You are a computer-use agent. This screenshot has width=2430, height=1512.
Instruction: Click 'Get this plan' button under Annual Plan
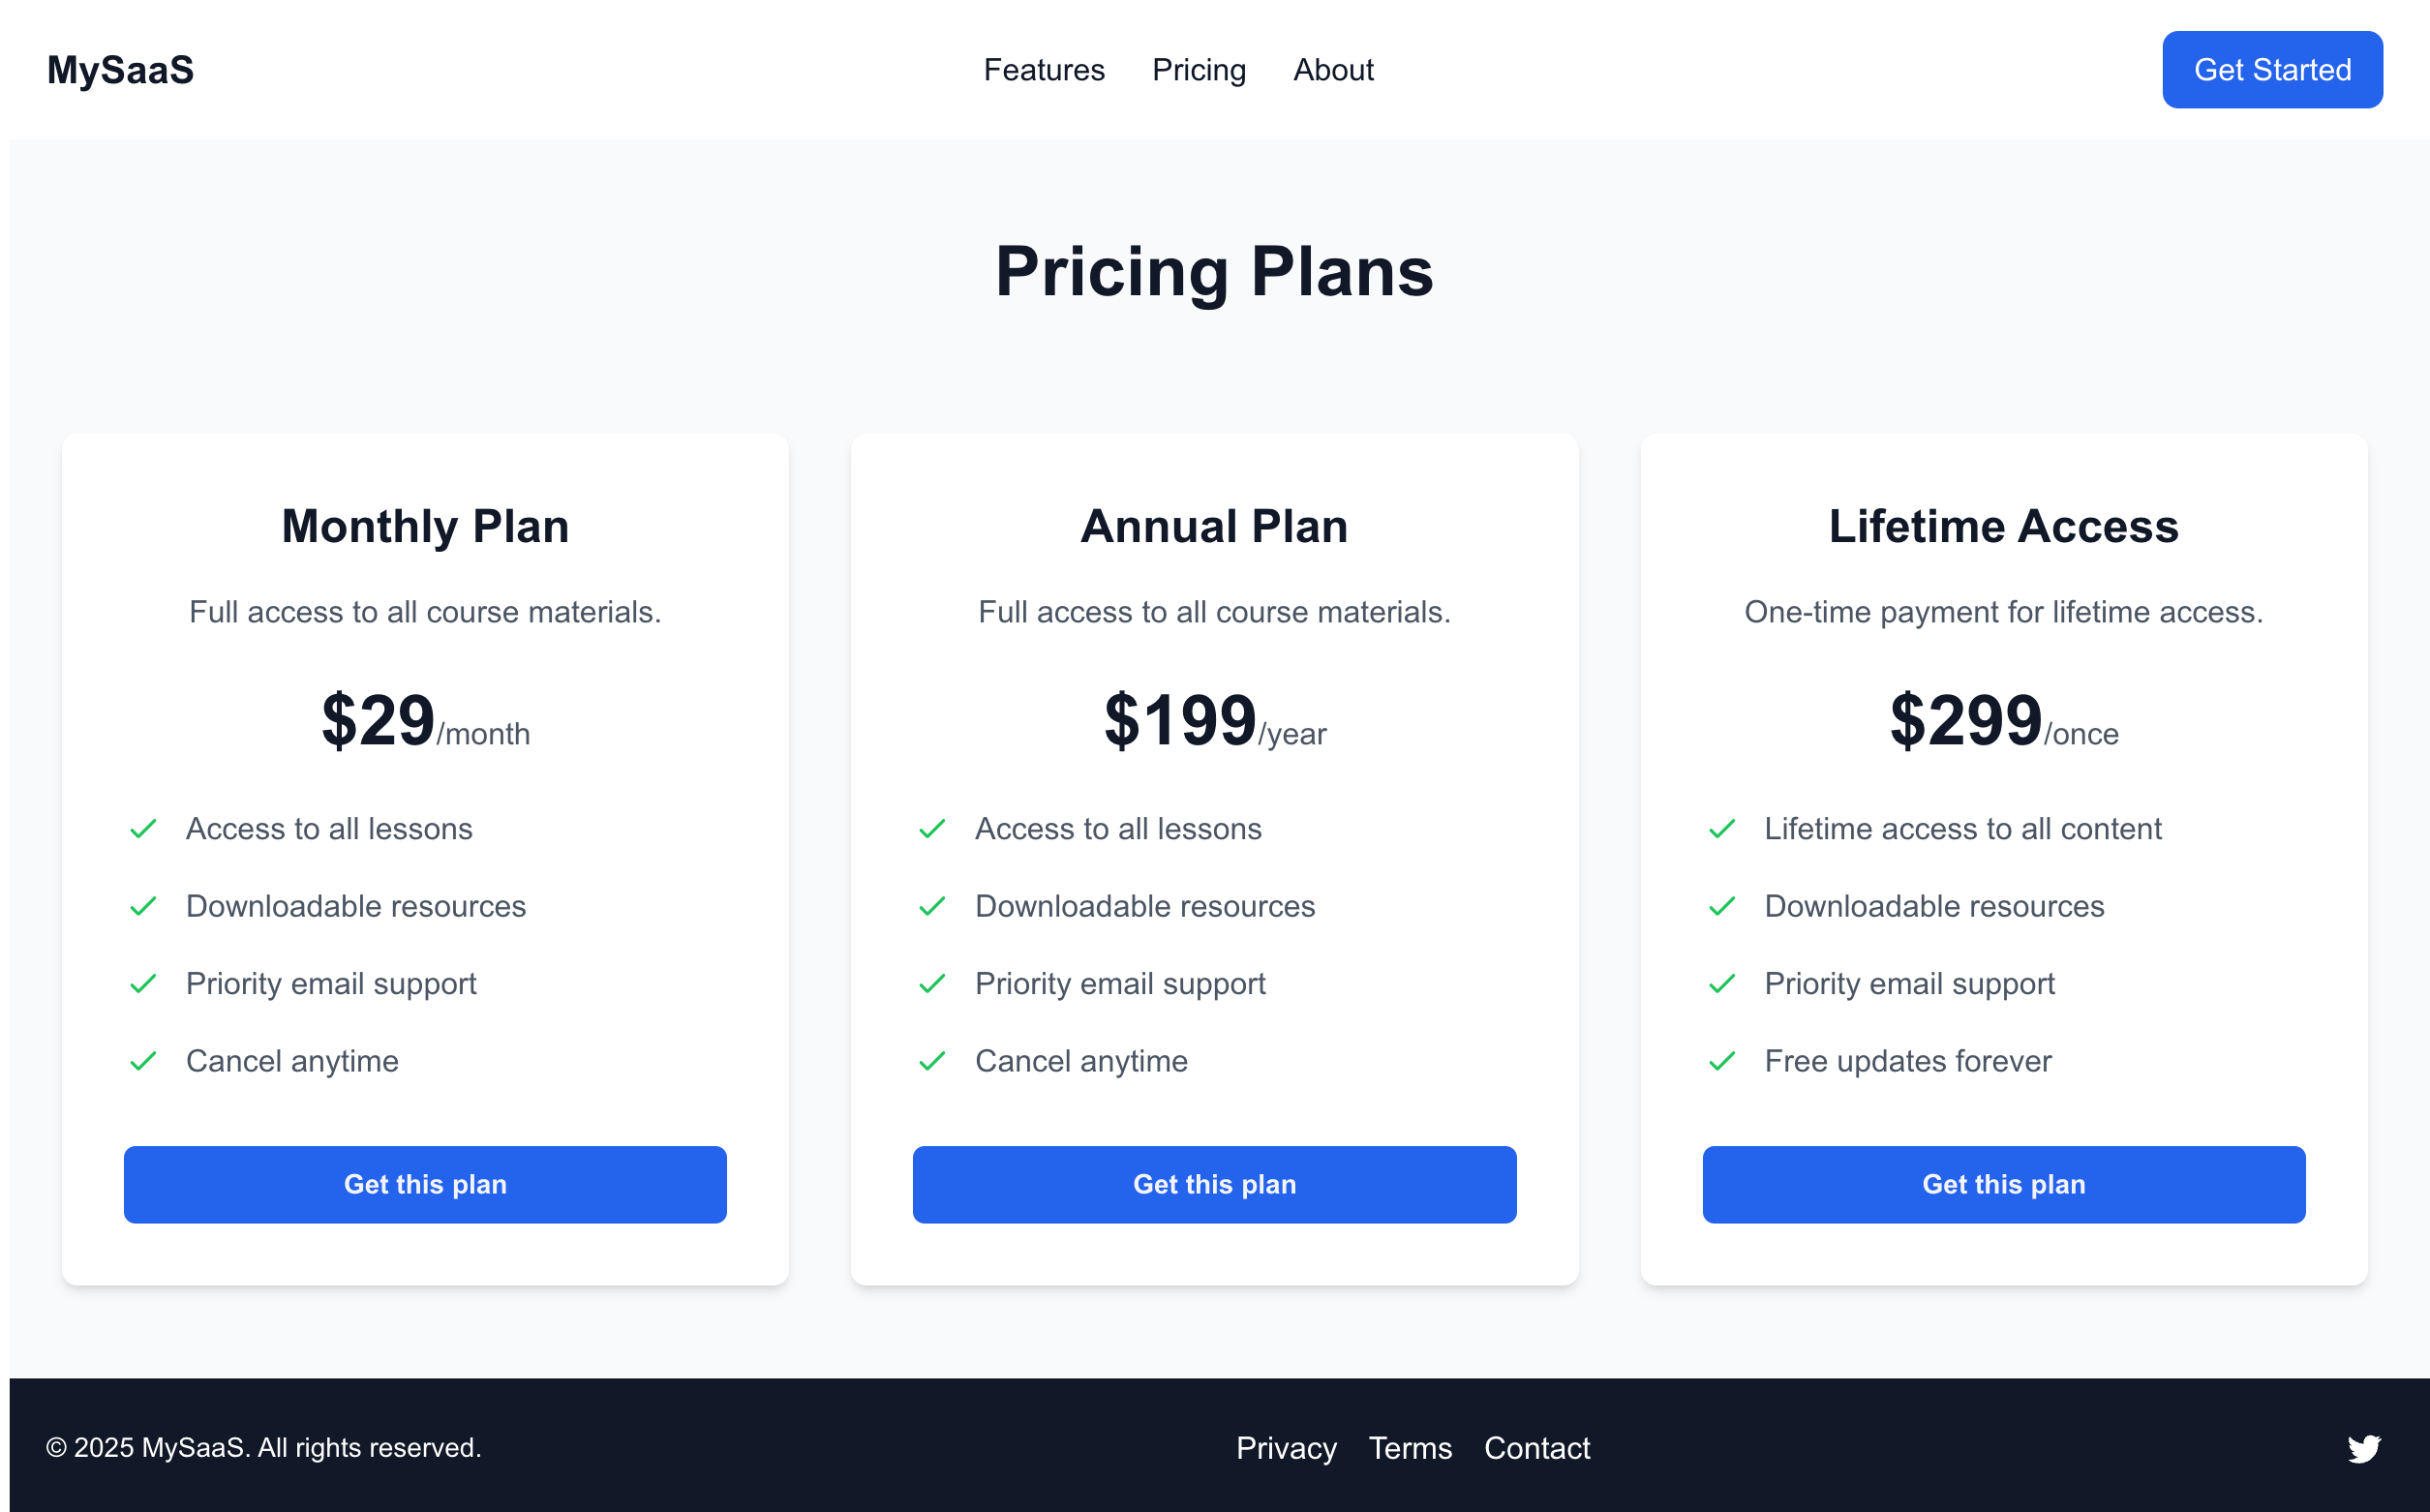coord(1214,1185)
